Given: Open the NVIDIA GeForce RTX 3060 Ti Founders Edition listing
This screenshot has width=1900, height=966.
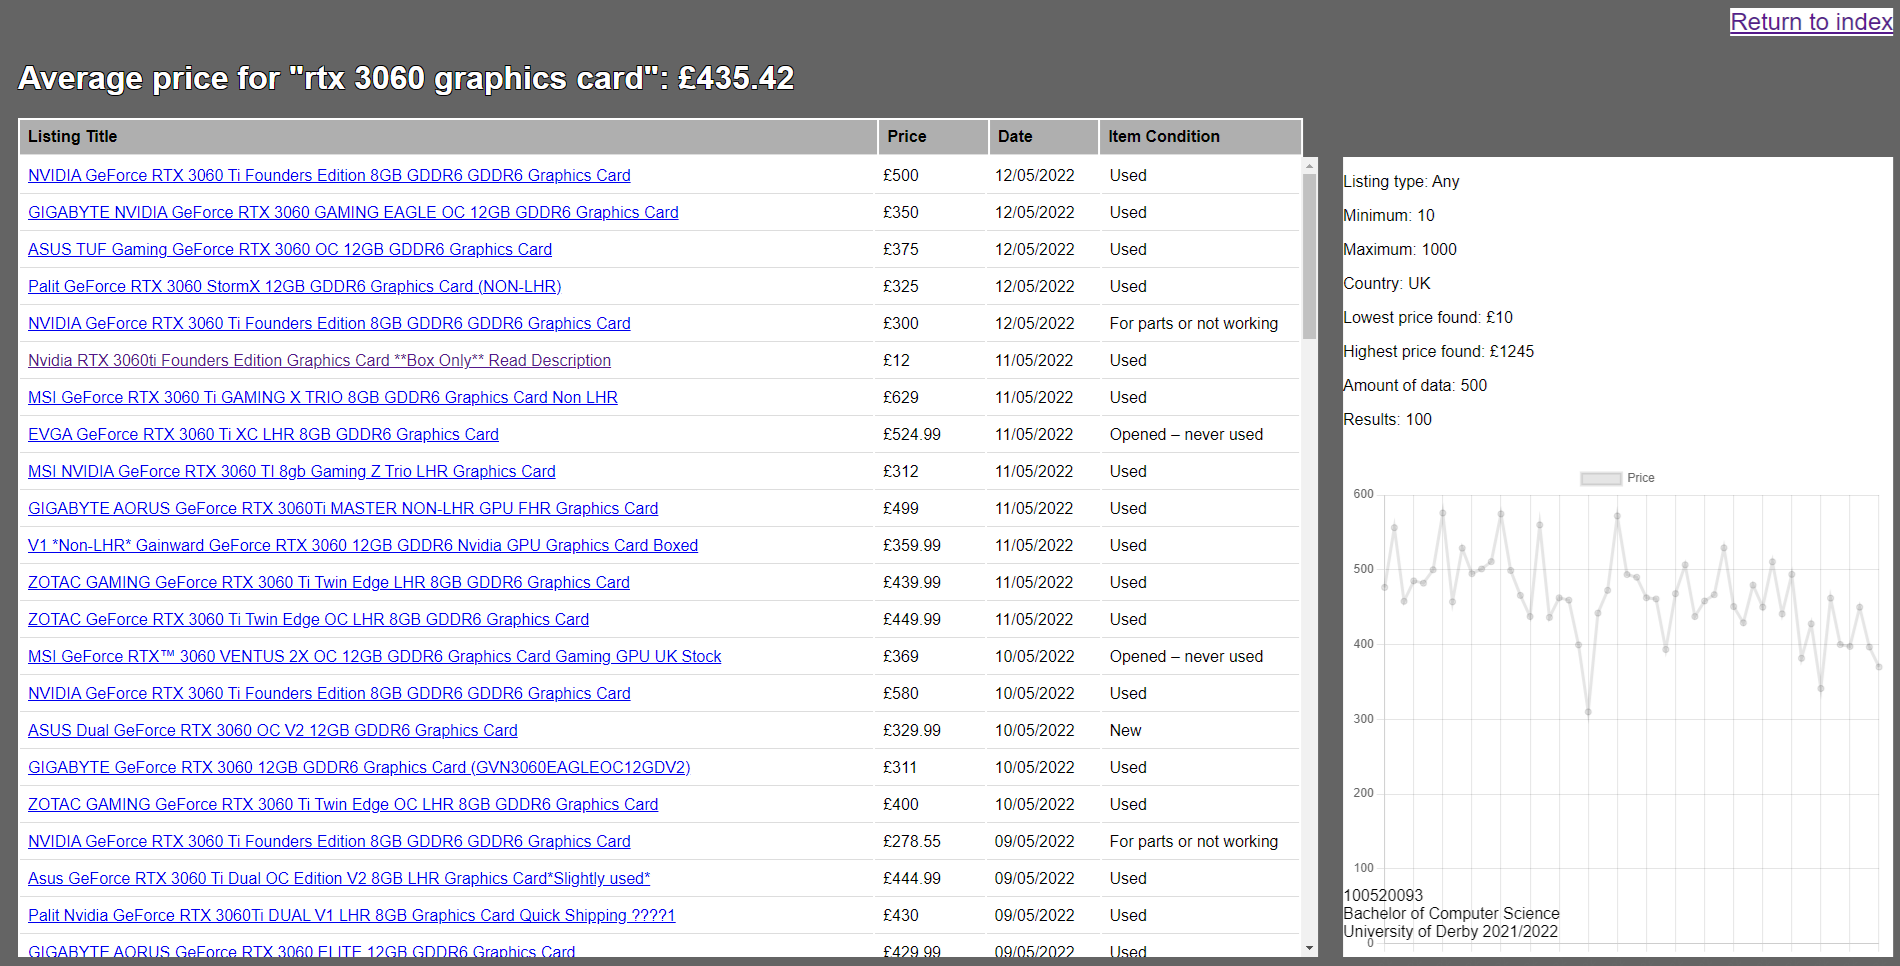Looking at the screenshot, I should (329, 175).
